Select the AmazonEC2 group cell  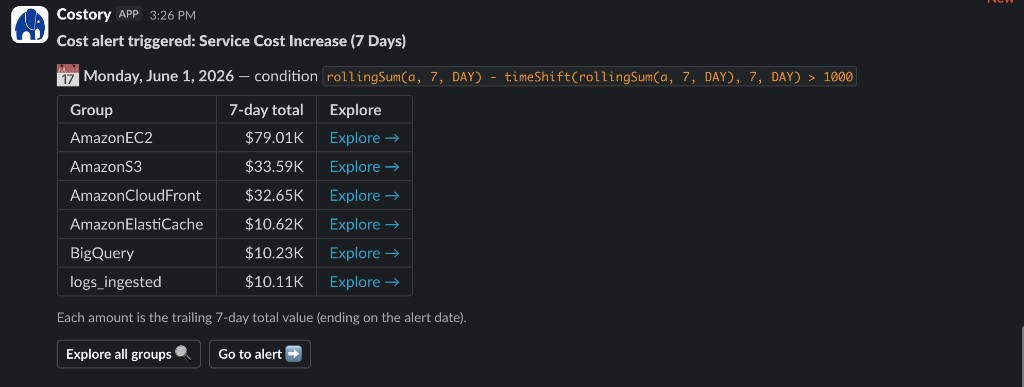coord(137,138)
